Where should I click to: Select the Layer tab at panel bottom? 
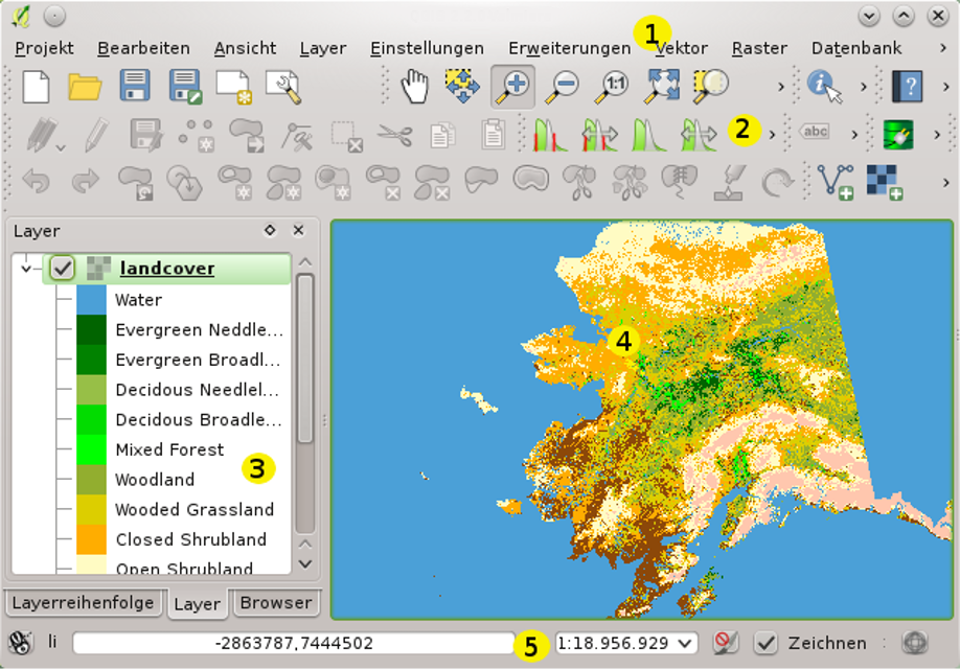point(197,604)
